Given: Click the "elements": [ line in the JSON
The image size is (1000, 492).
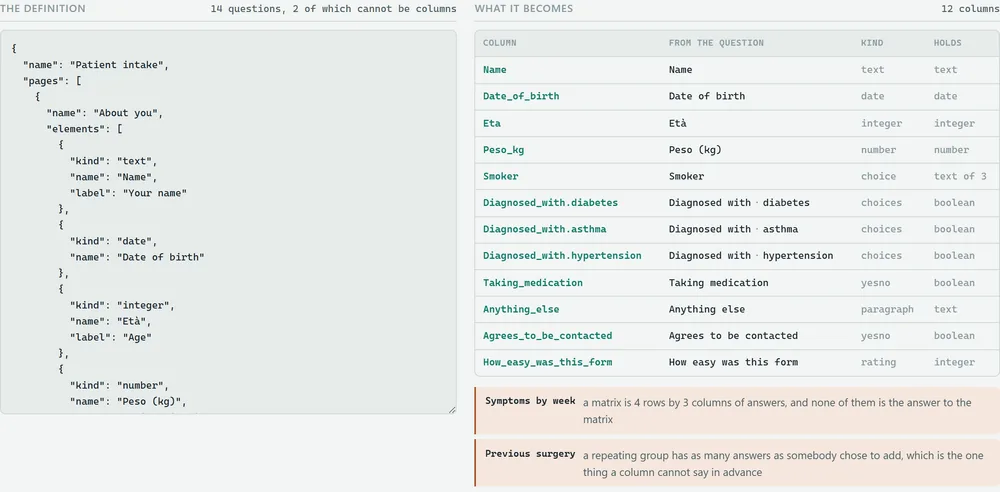Looking at the screenshot, I should tap(84, 128).
